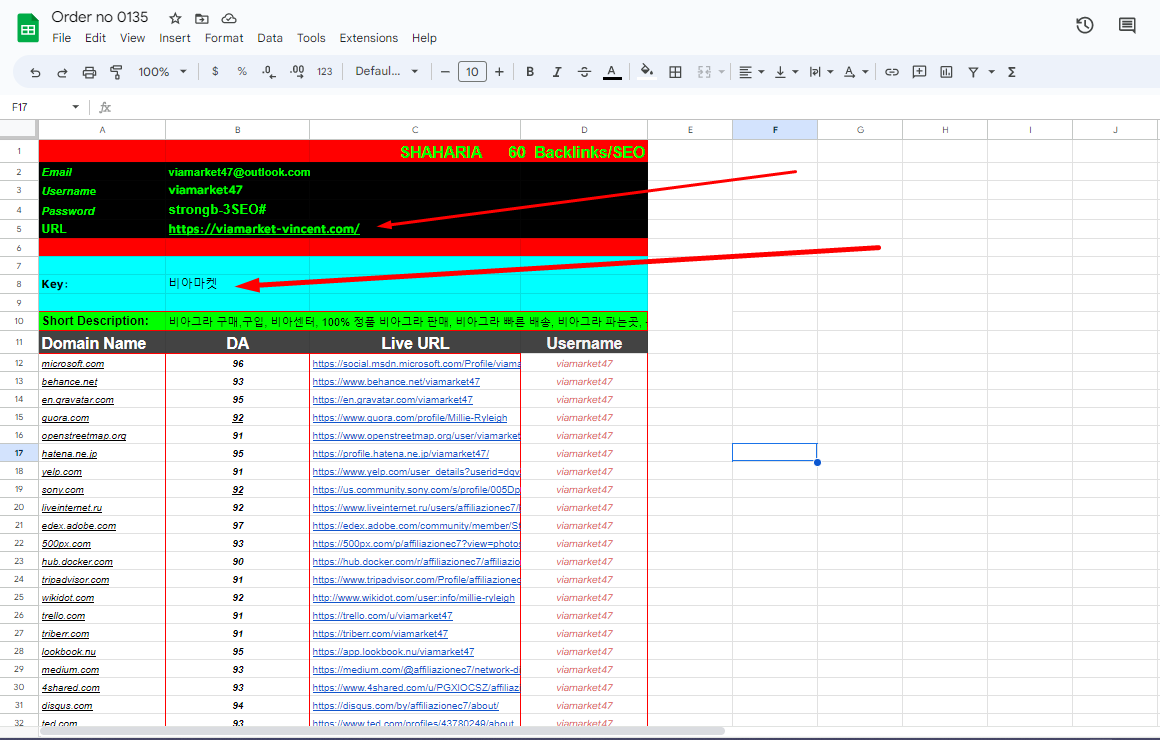Insert a comment
Viewport: 1160px width, 740px height.
(x=918, y=71)
